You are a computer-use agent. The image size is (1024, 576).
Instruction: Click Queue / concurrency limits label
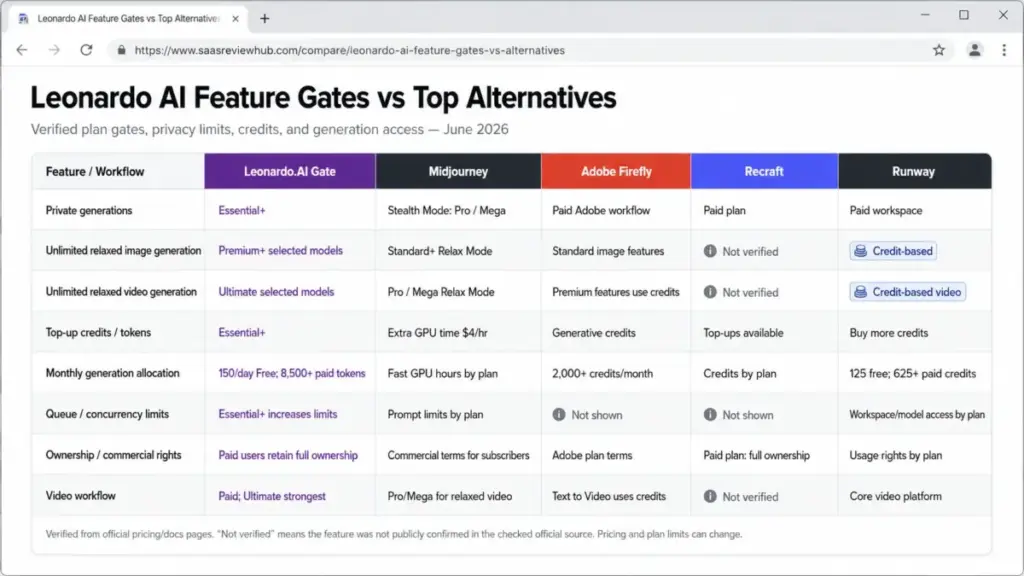[x=107, y=414]
